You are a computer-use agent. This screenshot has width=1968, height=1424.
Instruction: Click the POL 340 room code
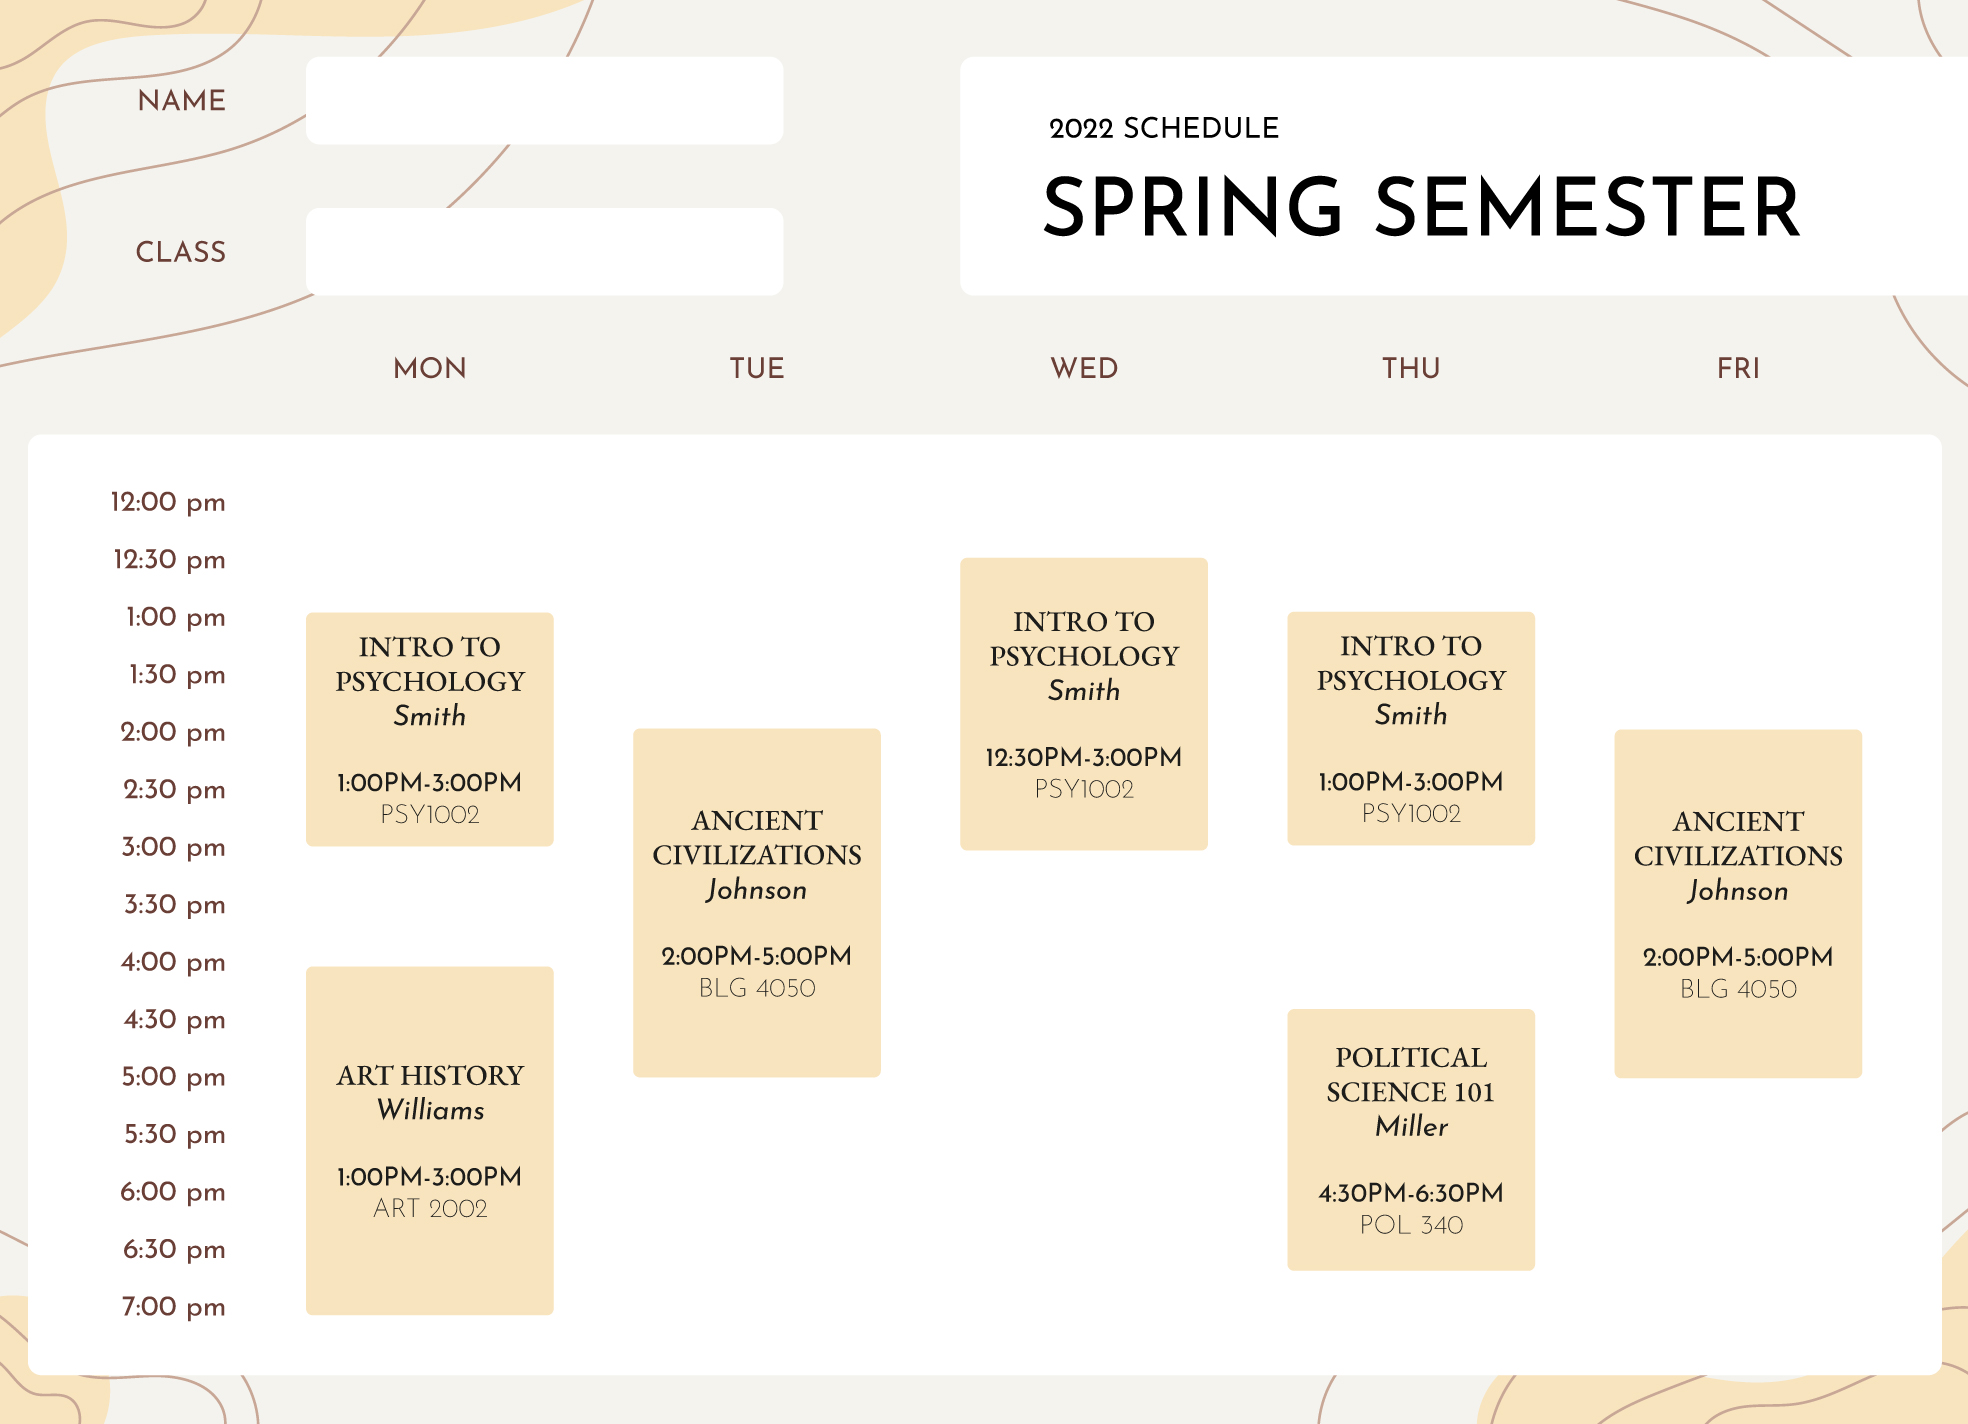pos(1411,1225)
